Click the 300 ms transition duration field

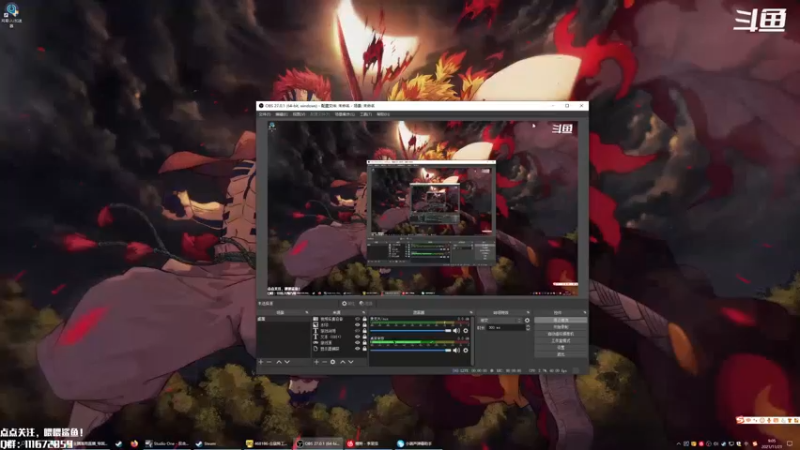505,328
